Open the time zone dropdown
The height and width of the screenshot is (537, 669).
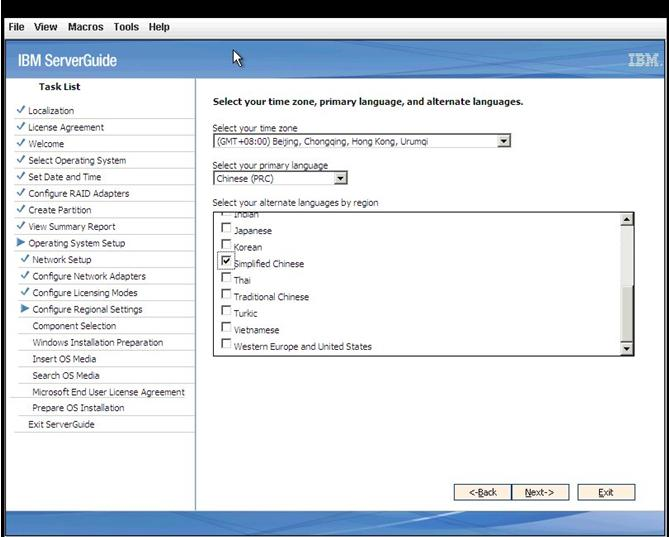point(503,141)
